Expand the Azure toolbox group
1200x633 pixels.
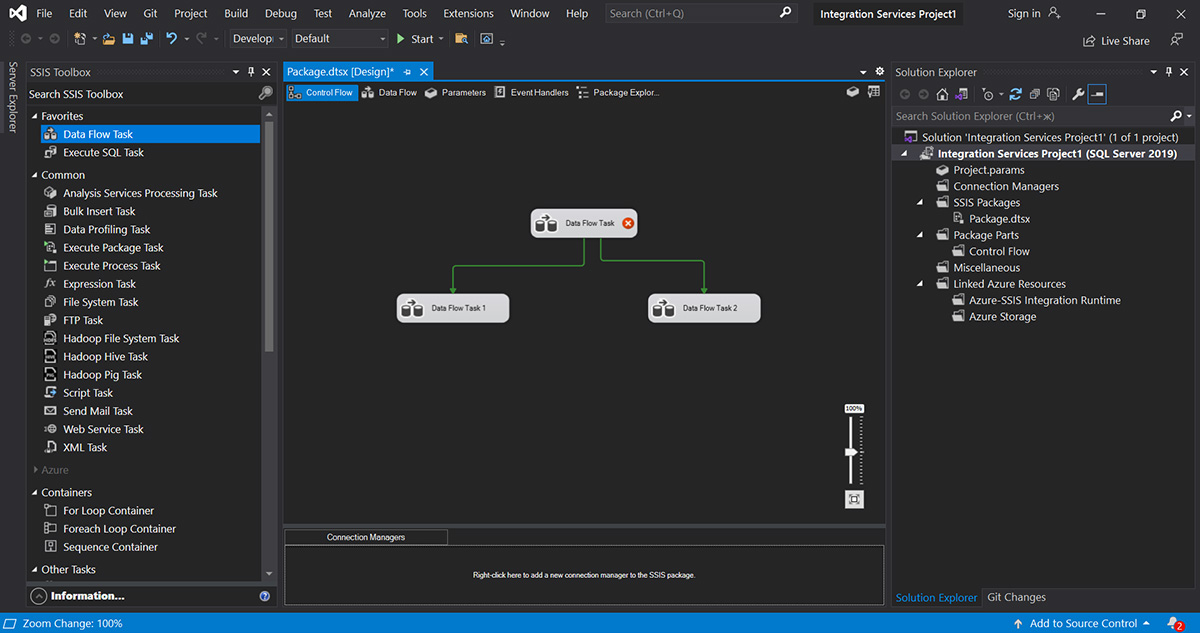[x=35, y=470]
